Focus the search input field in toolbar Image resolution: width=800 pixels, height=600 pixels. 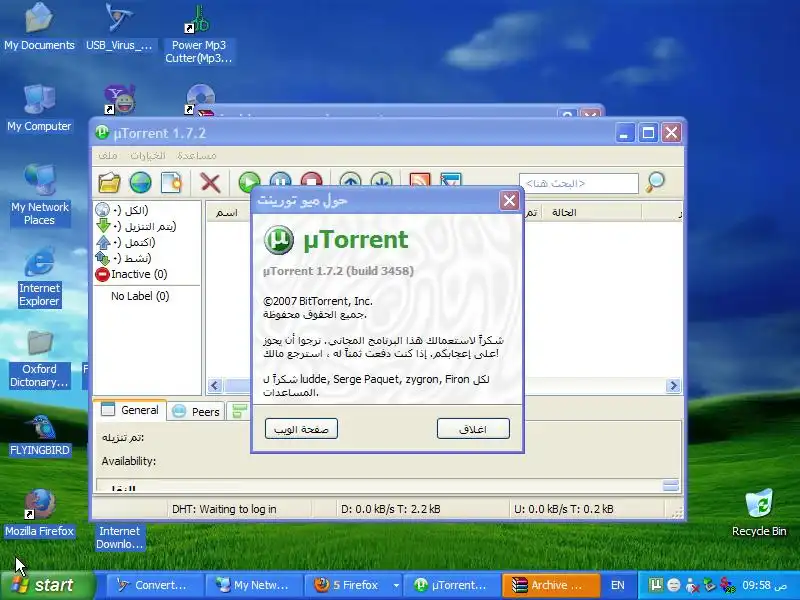point(579,183)
